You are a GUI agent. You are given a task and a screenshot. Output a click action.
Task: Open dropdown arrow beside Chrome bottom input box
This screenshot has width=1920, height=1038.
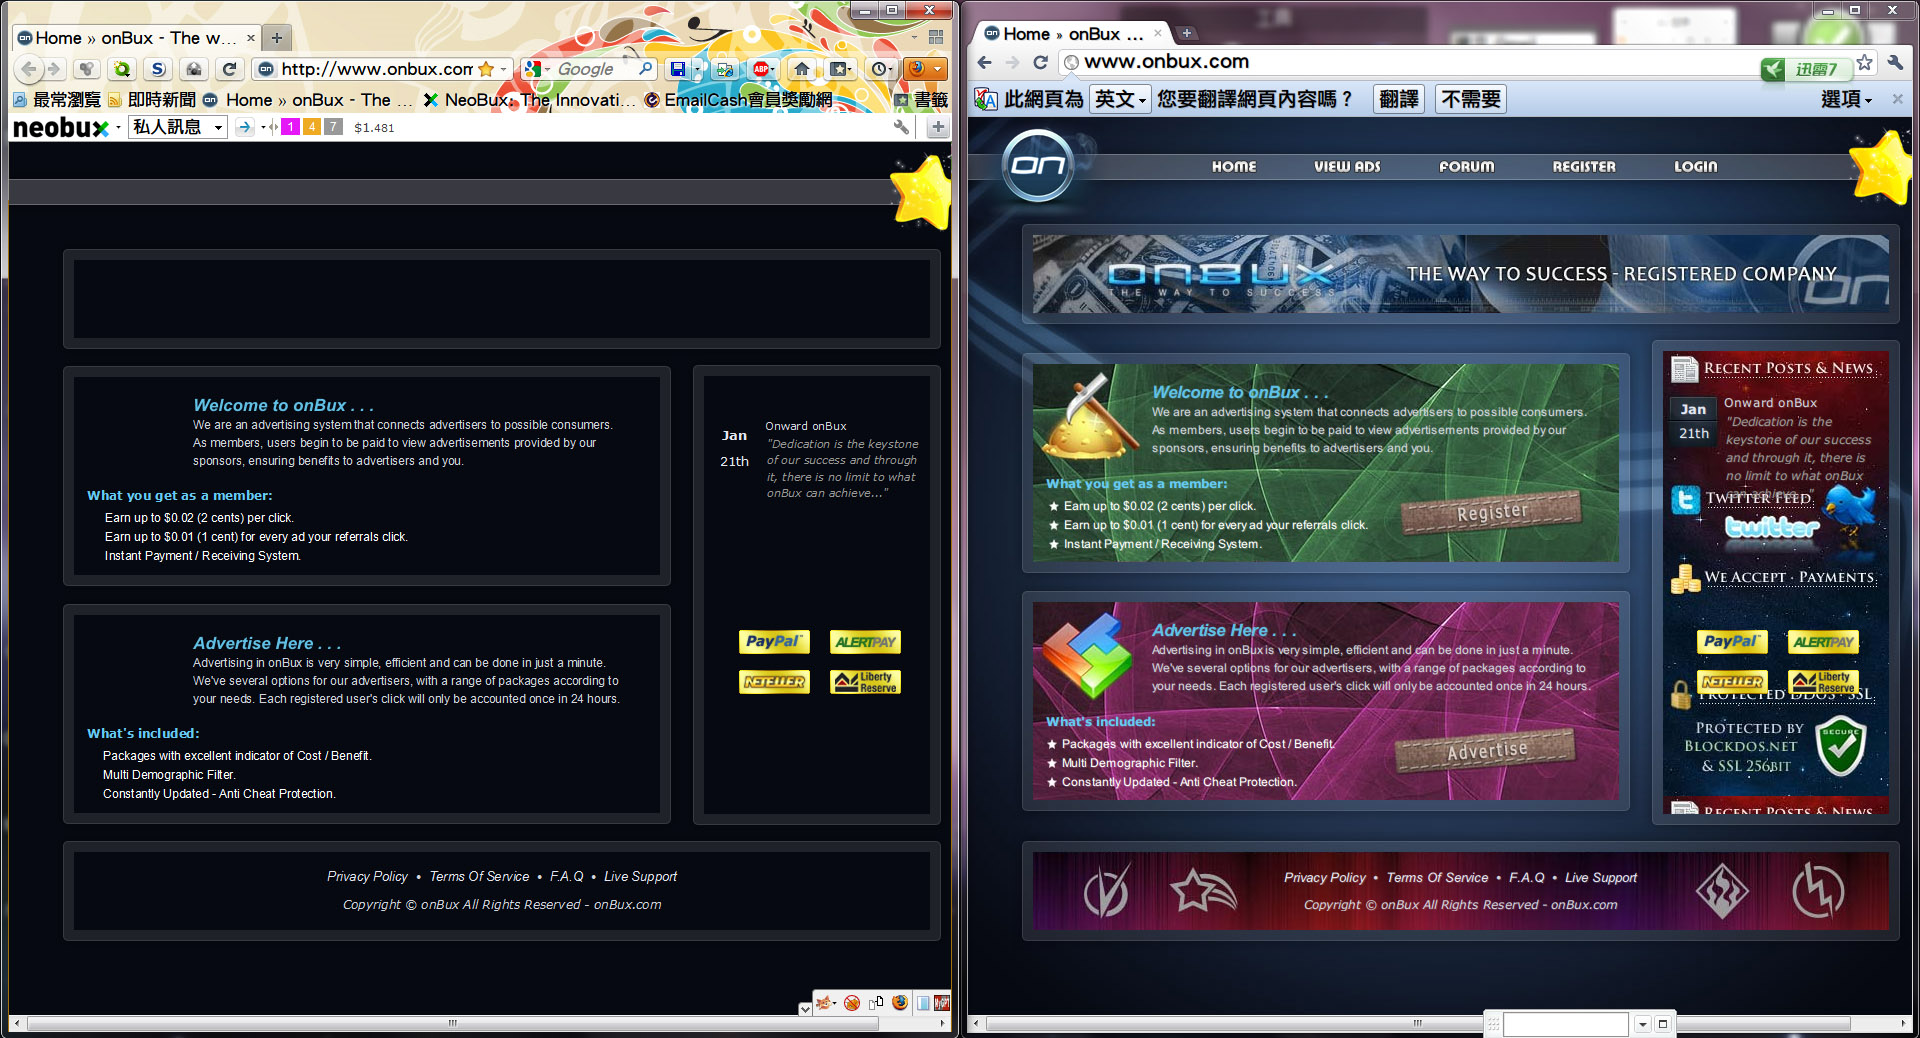click(x=1642, y=1024)
